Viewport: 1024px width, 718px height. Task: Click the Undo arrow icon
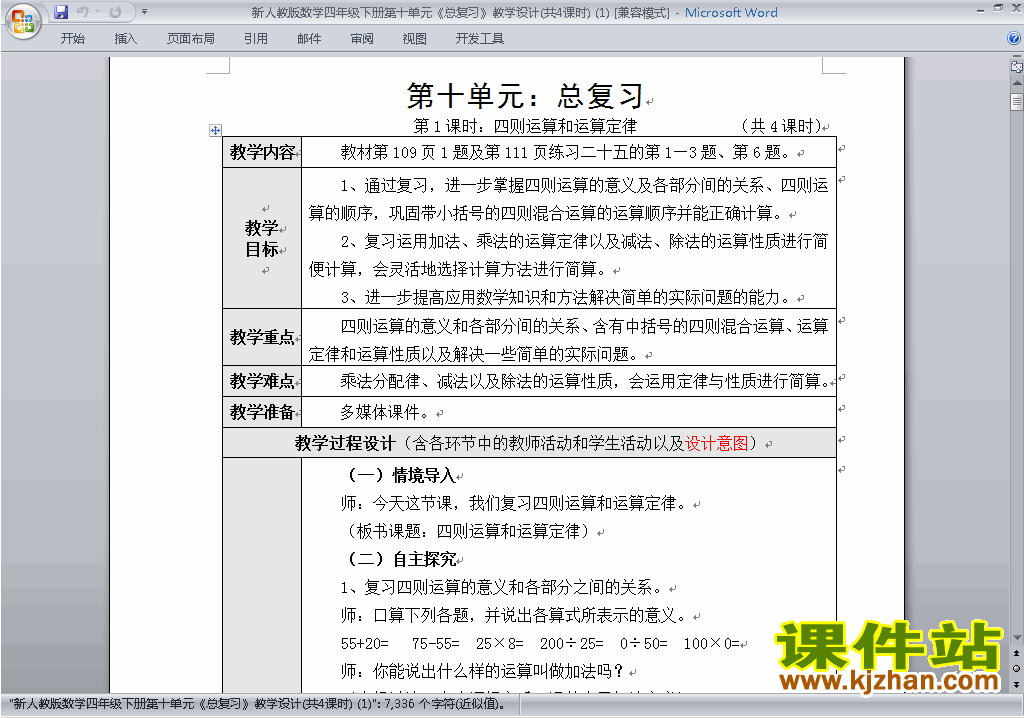tap(82, 12)
